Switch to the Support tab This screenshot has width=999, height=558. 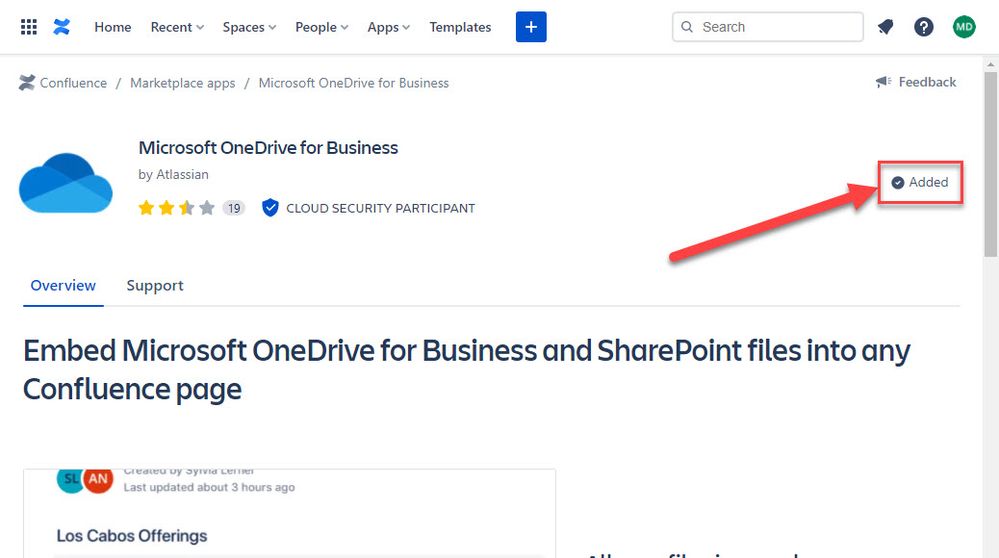pyautogui.click(x=155, y=285)
